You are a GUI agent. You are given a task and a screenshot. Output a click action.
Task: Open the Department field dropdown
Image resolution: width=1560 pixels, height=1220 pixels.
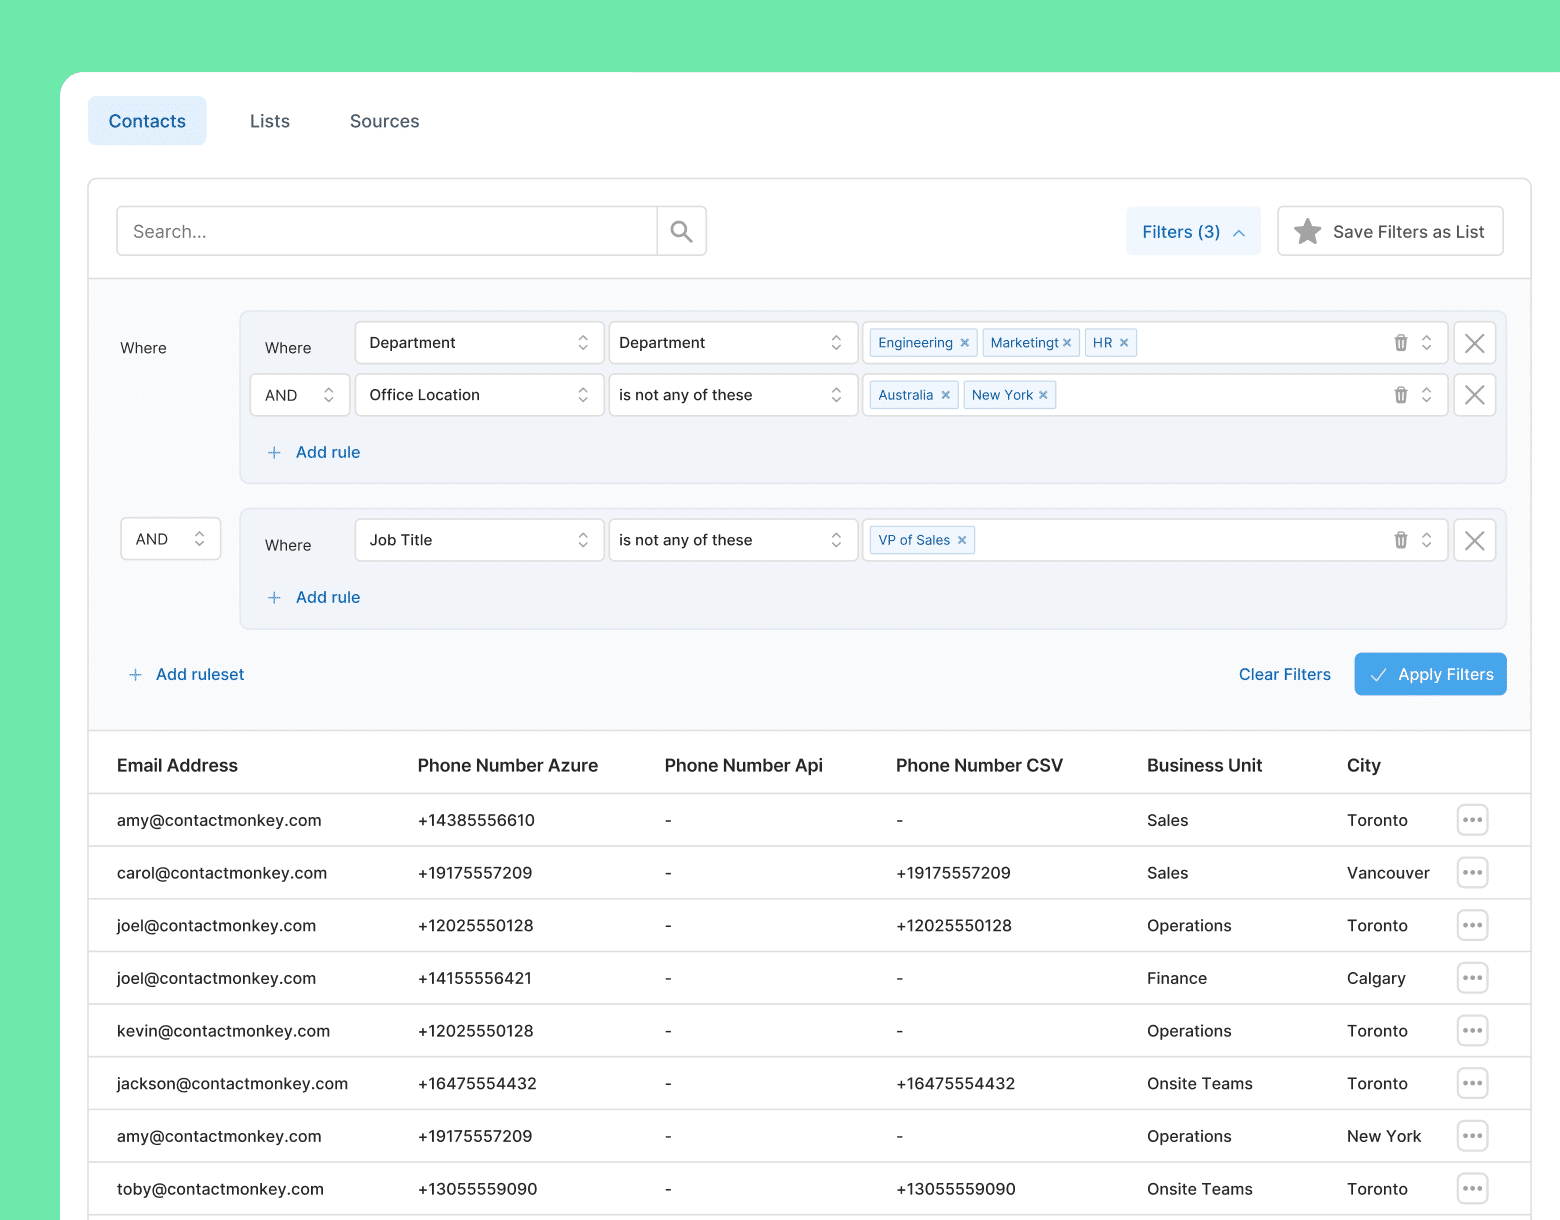(478, 342)
